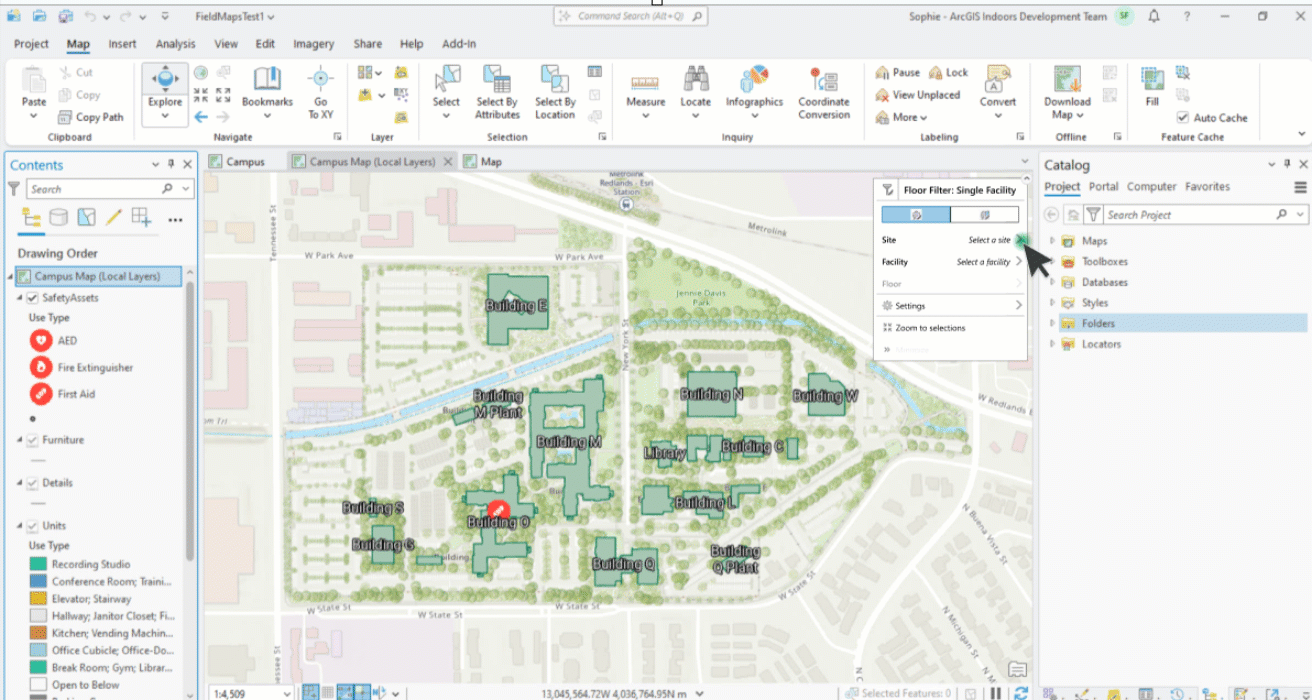
Task: Expand the Maps node in Catalog
Action: pyautogui.click(x=1052, y=241)
